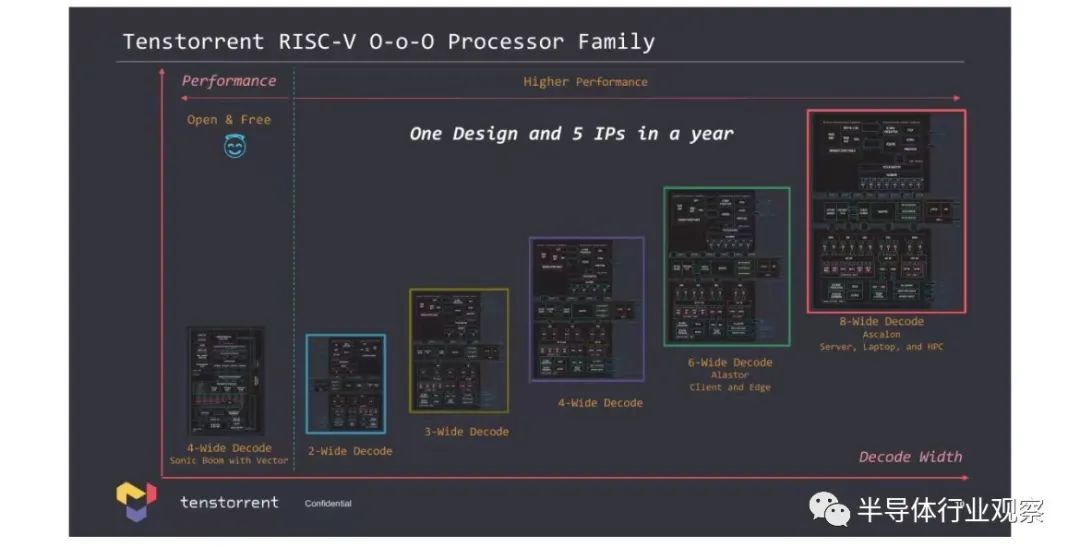The height and width of the screenshot is (559, 1080).
Task: Select the purple 4-Wide Decode block diagram
Action: coord(587,309)
